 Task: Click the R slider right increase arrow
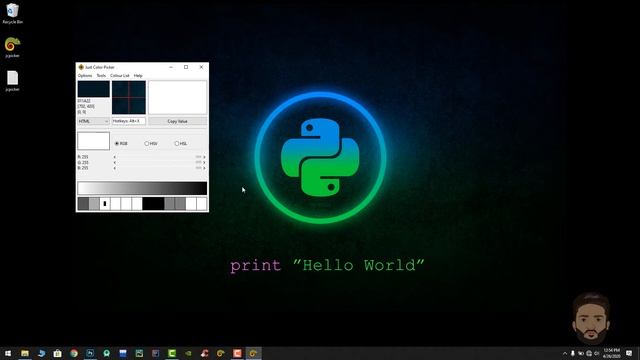pyautogui.click(x=204, y=157)
